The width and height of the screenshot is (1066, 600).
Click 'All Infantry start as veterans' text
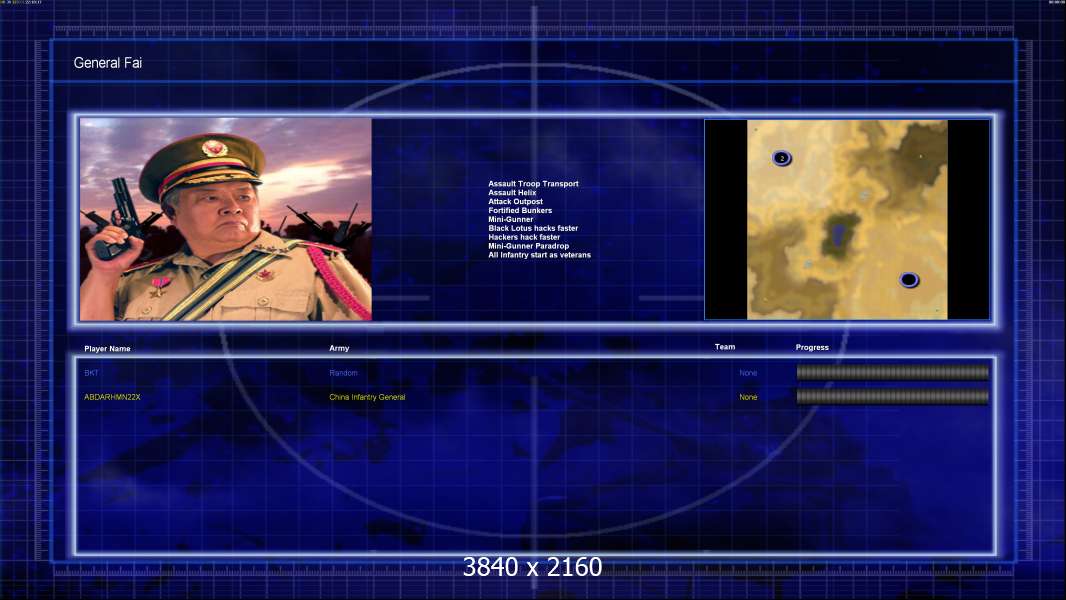[x=539, y=255]
